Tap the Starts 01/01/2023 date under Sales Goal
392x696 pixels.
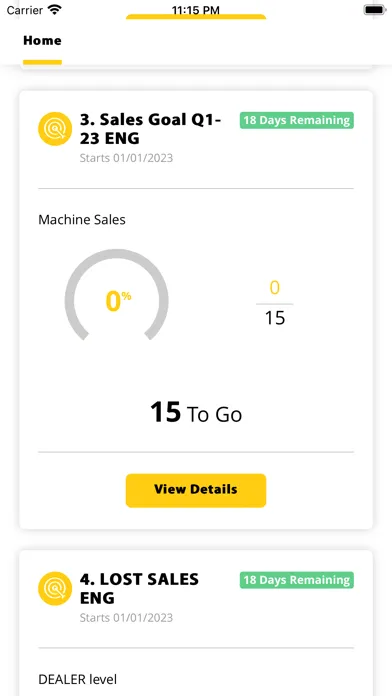click(126, 158)
